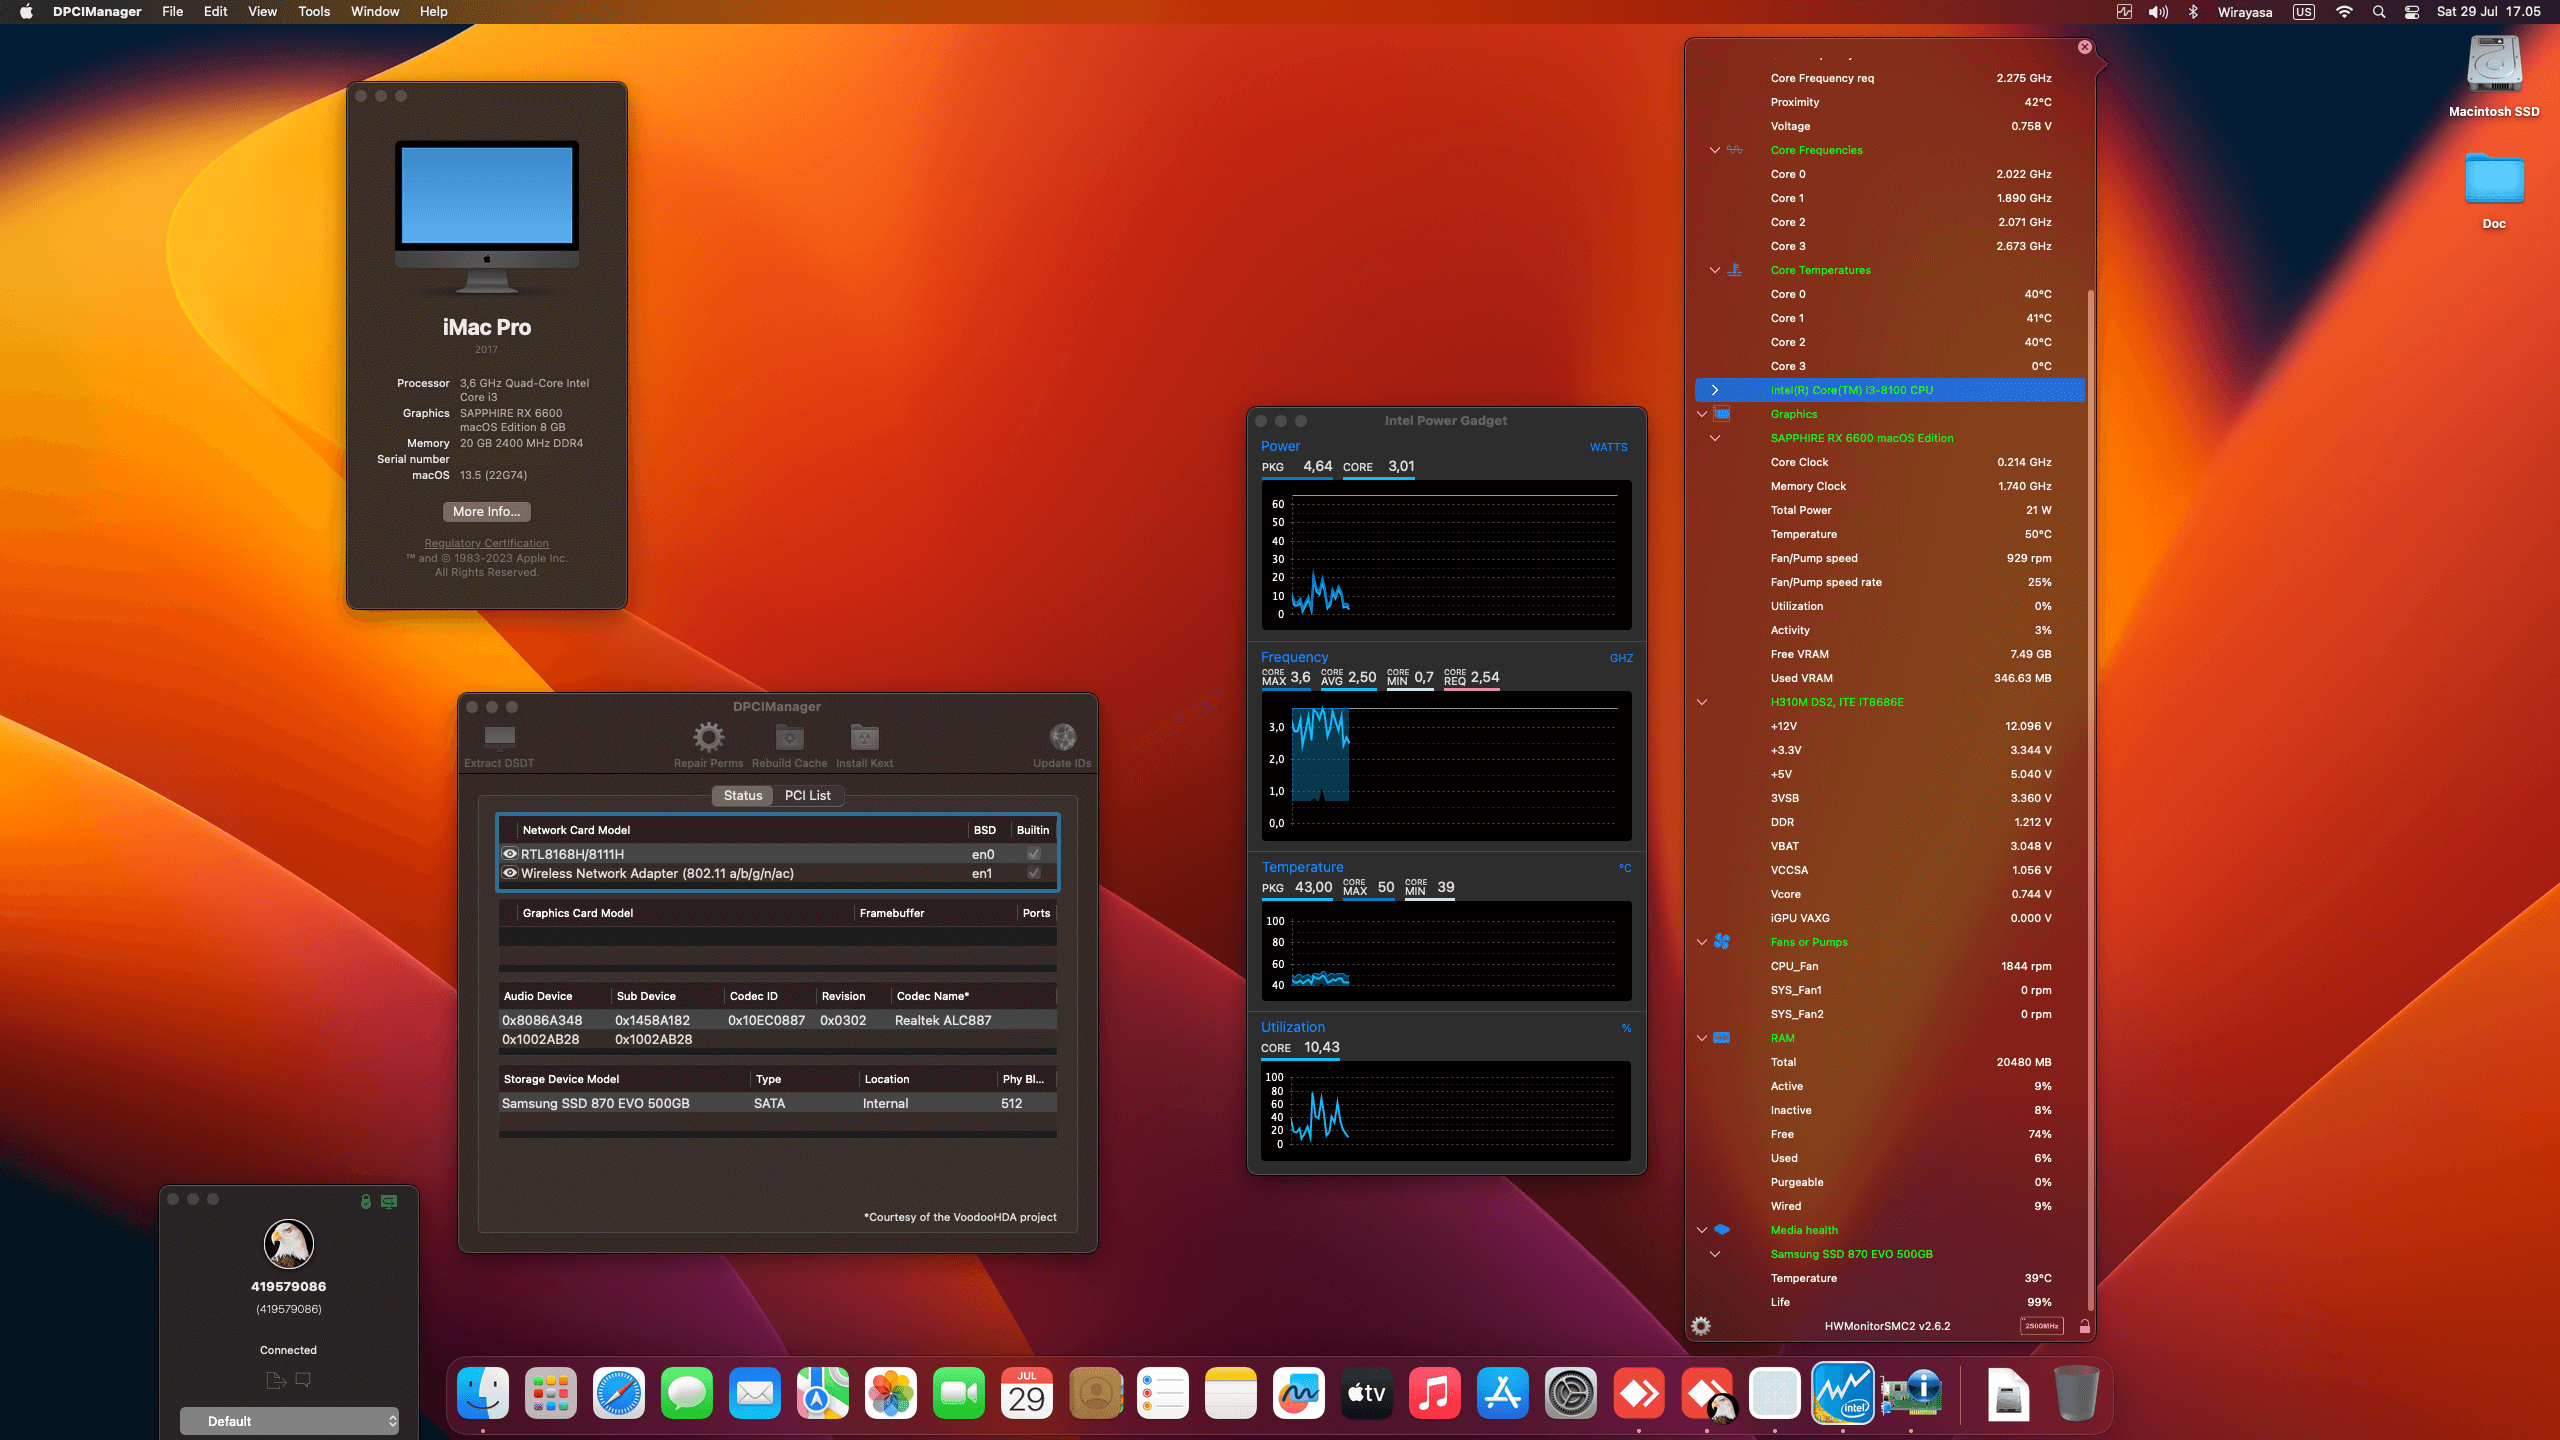The height and width of the screenshot is (1440, 2560).
Task: Click the Update IDs globe icon
Action: click(1061, 736)
